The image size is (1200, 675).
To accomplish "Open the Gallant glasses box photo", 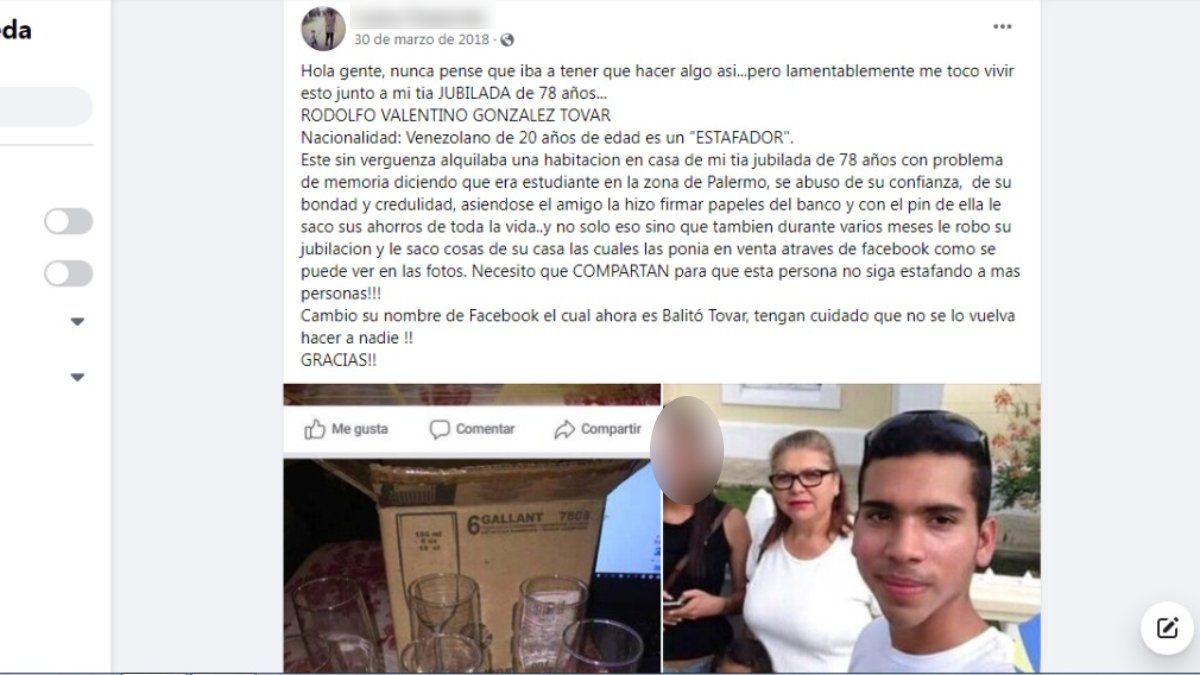I will (472, 565).
